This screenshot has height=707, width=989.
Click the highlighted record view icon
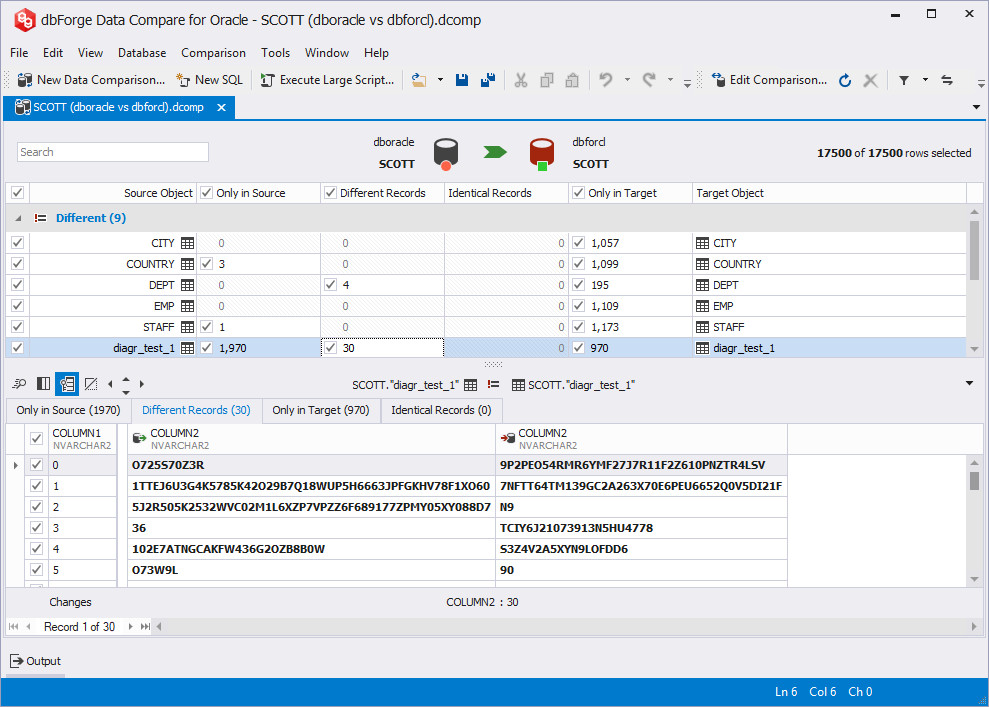point(67,383)
